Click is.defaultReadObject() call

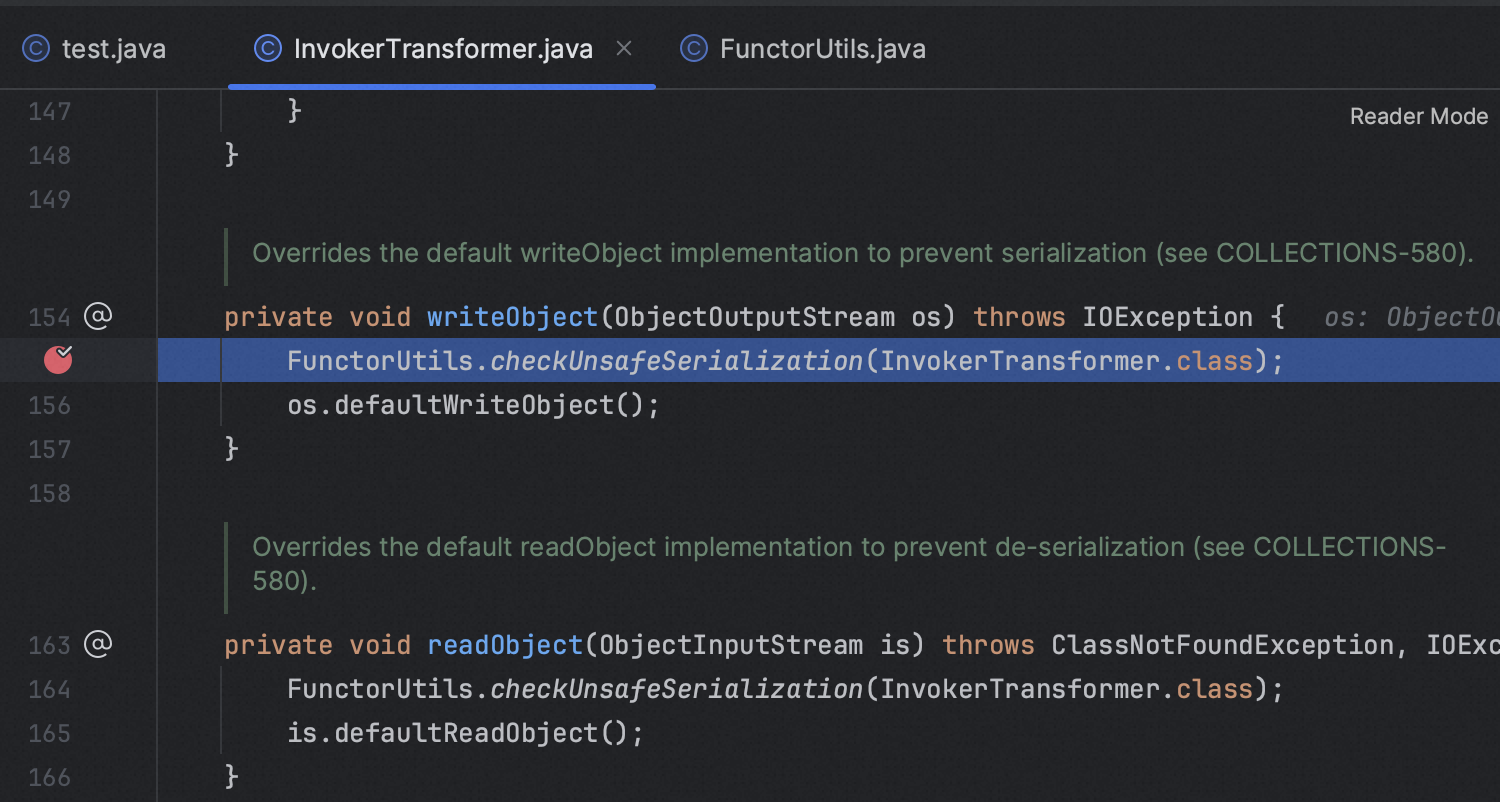pyautogui.click(x=465, y=733)
